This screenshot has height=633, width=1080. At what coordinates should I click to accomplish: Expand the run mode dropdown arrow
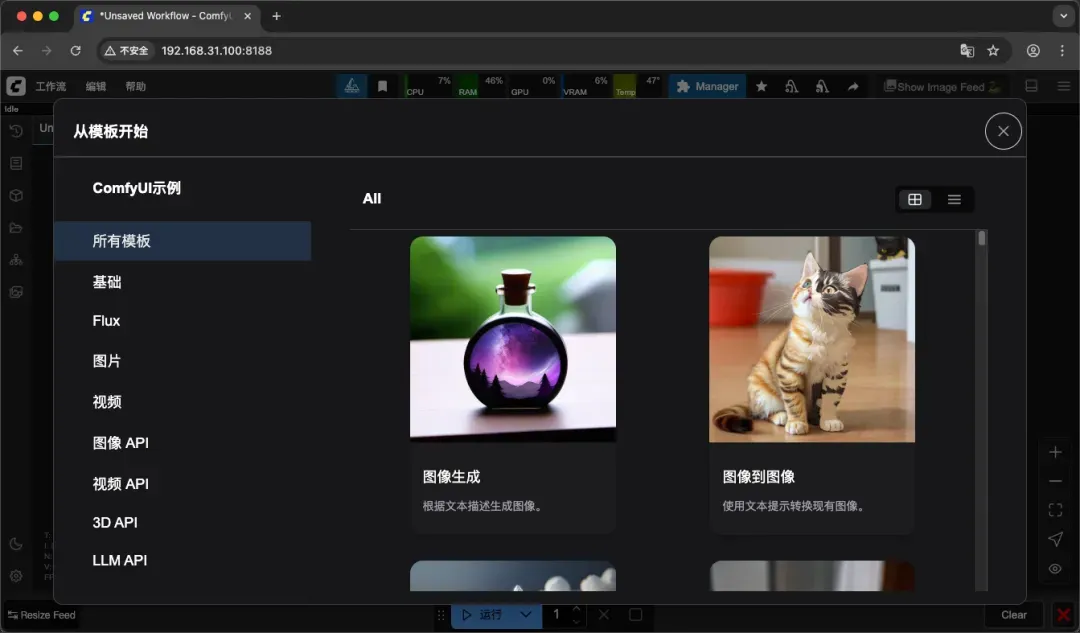click(526, 614)
